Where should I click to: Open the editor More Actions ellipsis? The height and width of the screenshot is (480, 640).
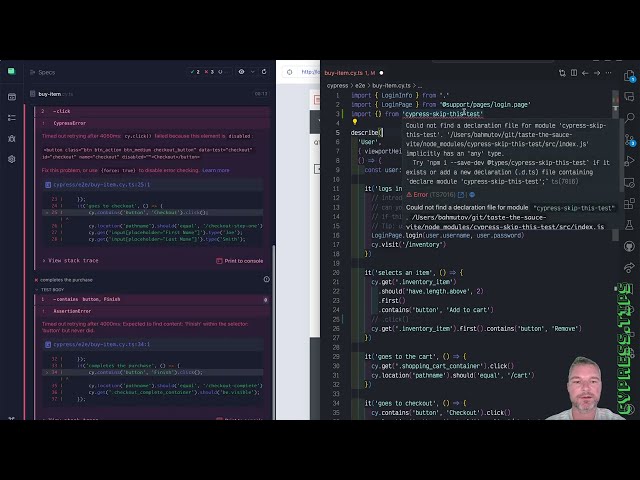(x=609, y=73)
